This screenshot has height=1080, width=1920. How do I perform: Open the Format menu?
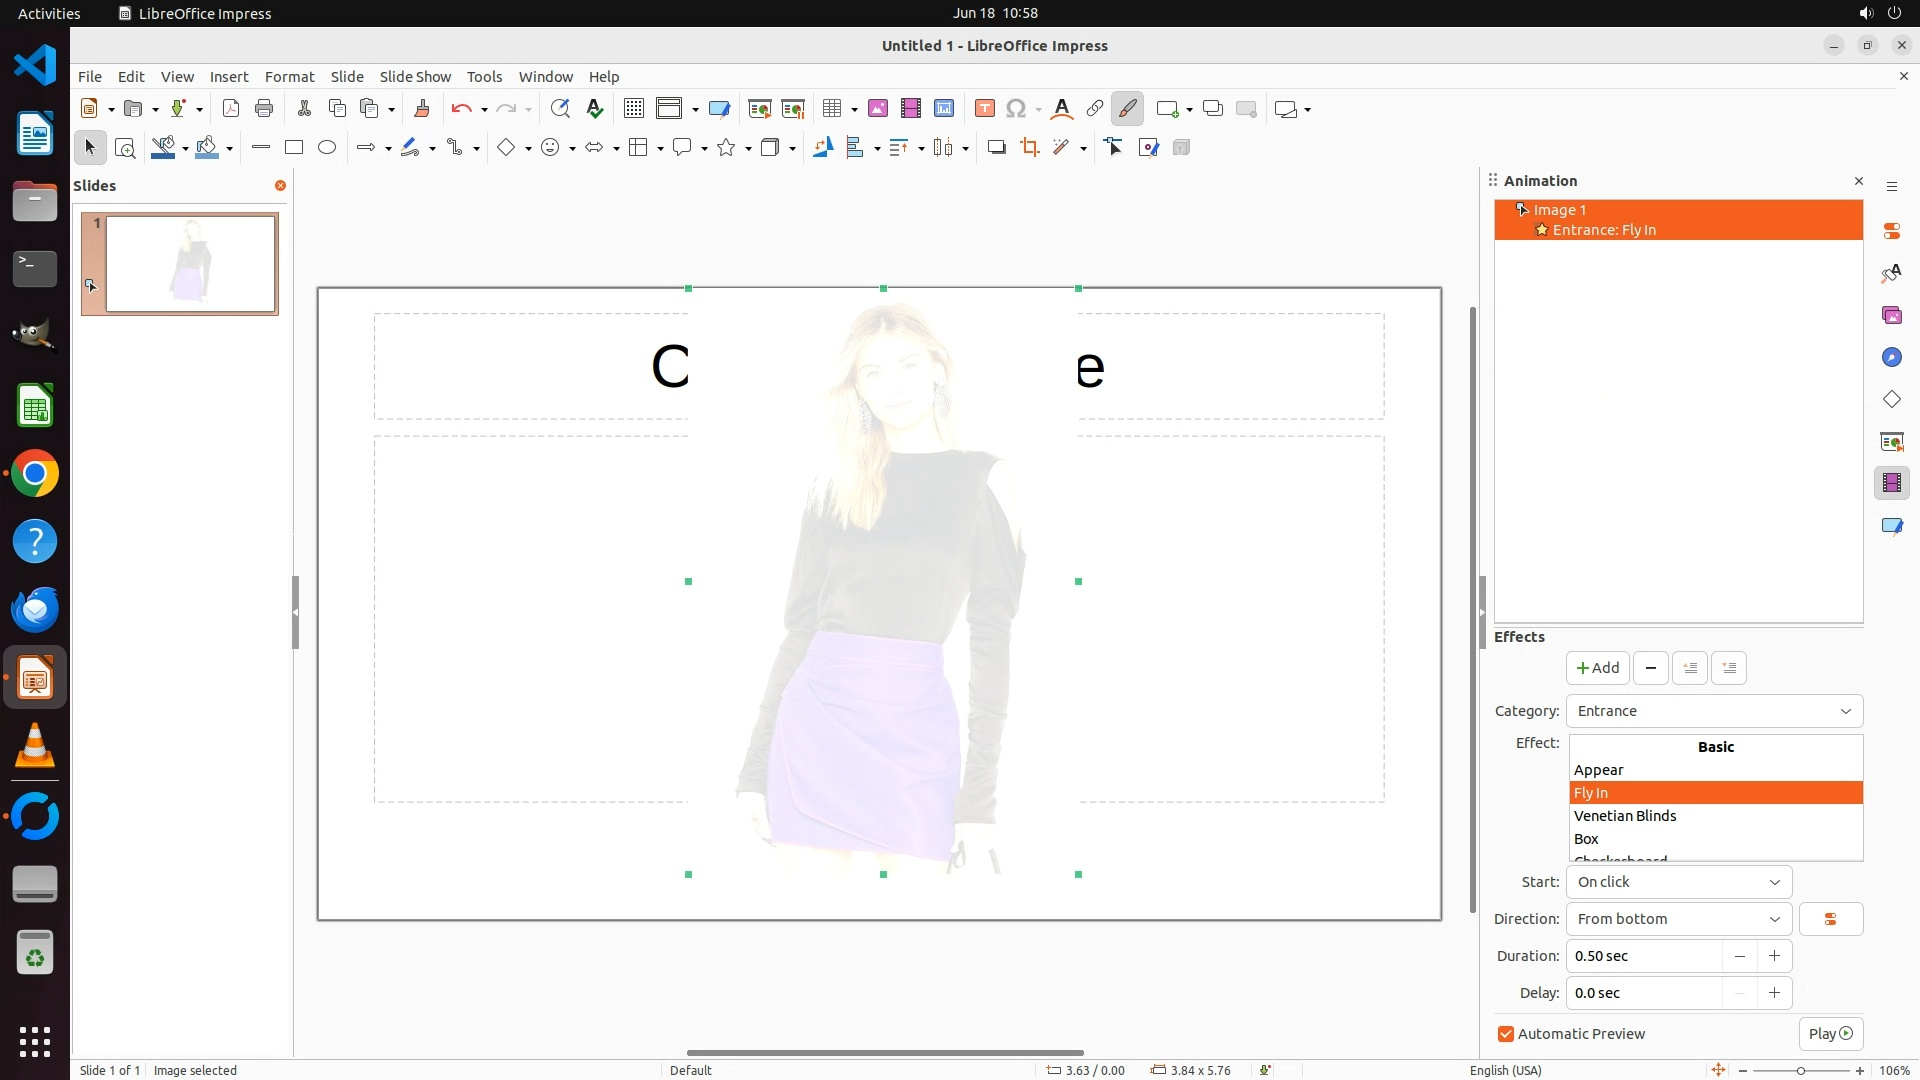pyautogui.click(x=289, y=77)
